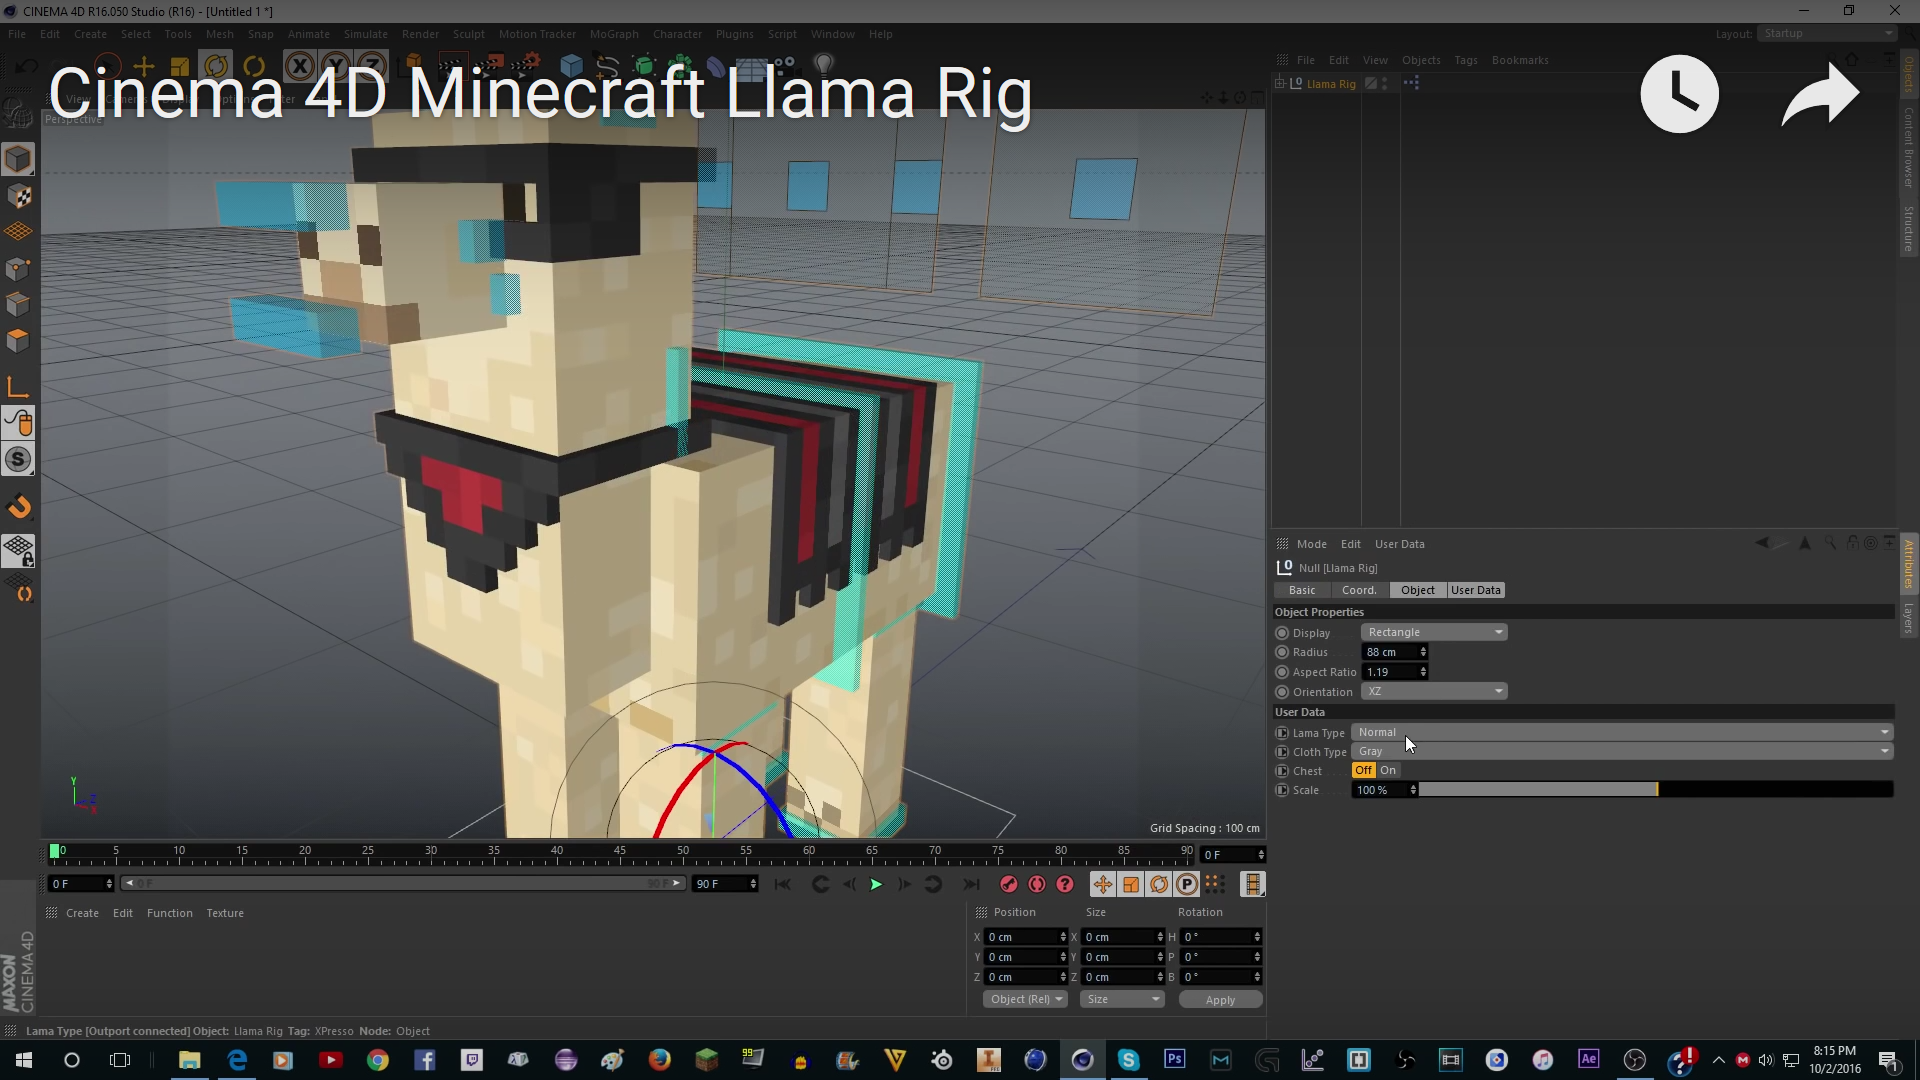This screenshot has width=1920, height=1080.
Task: Click the Locked Workplane grid icon
Action: (18, 551)
